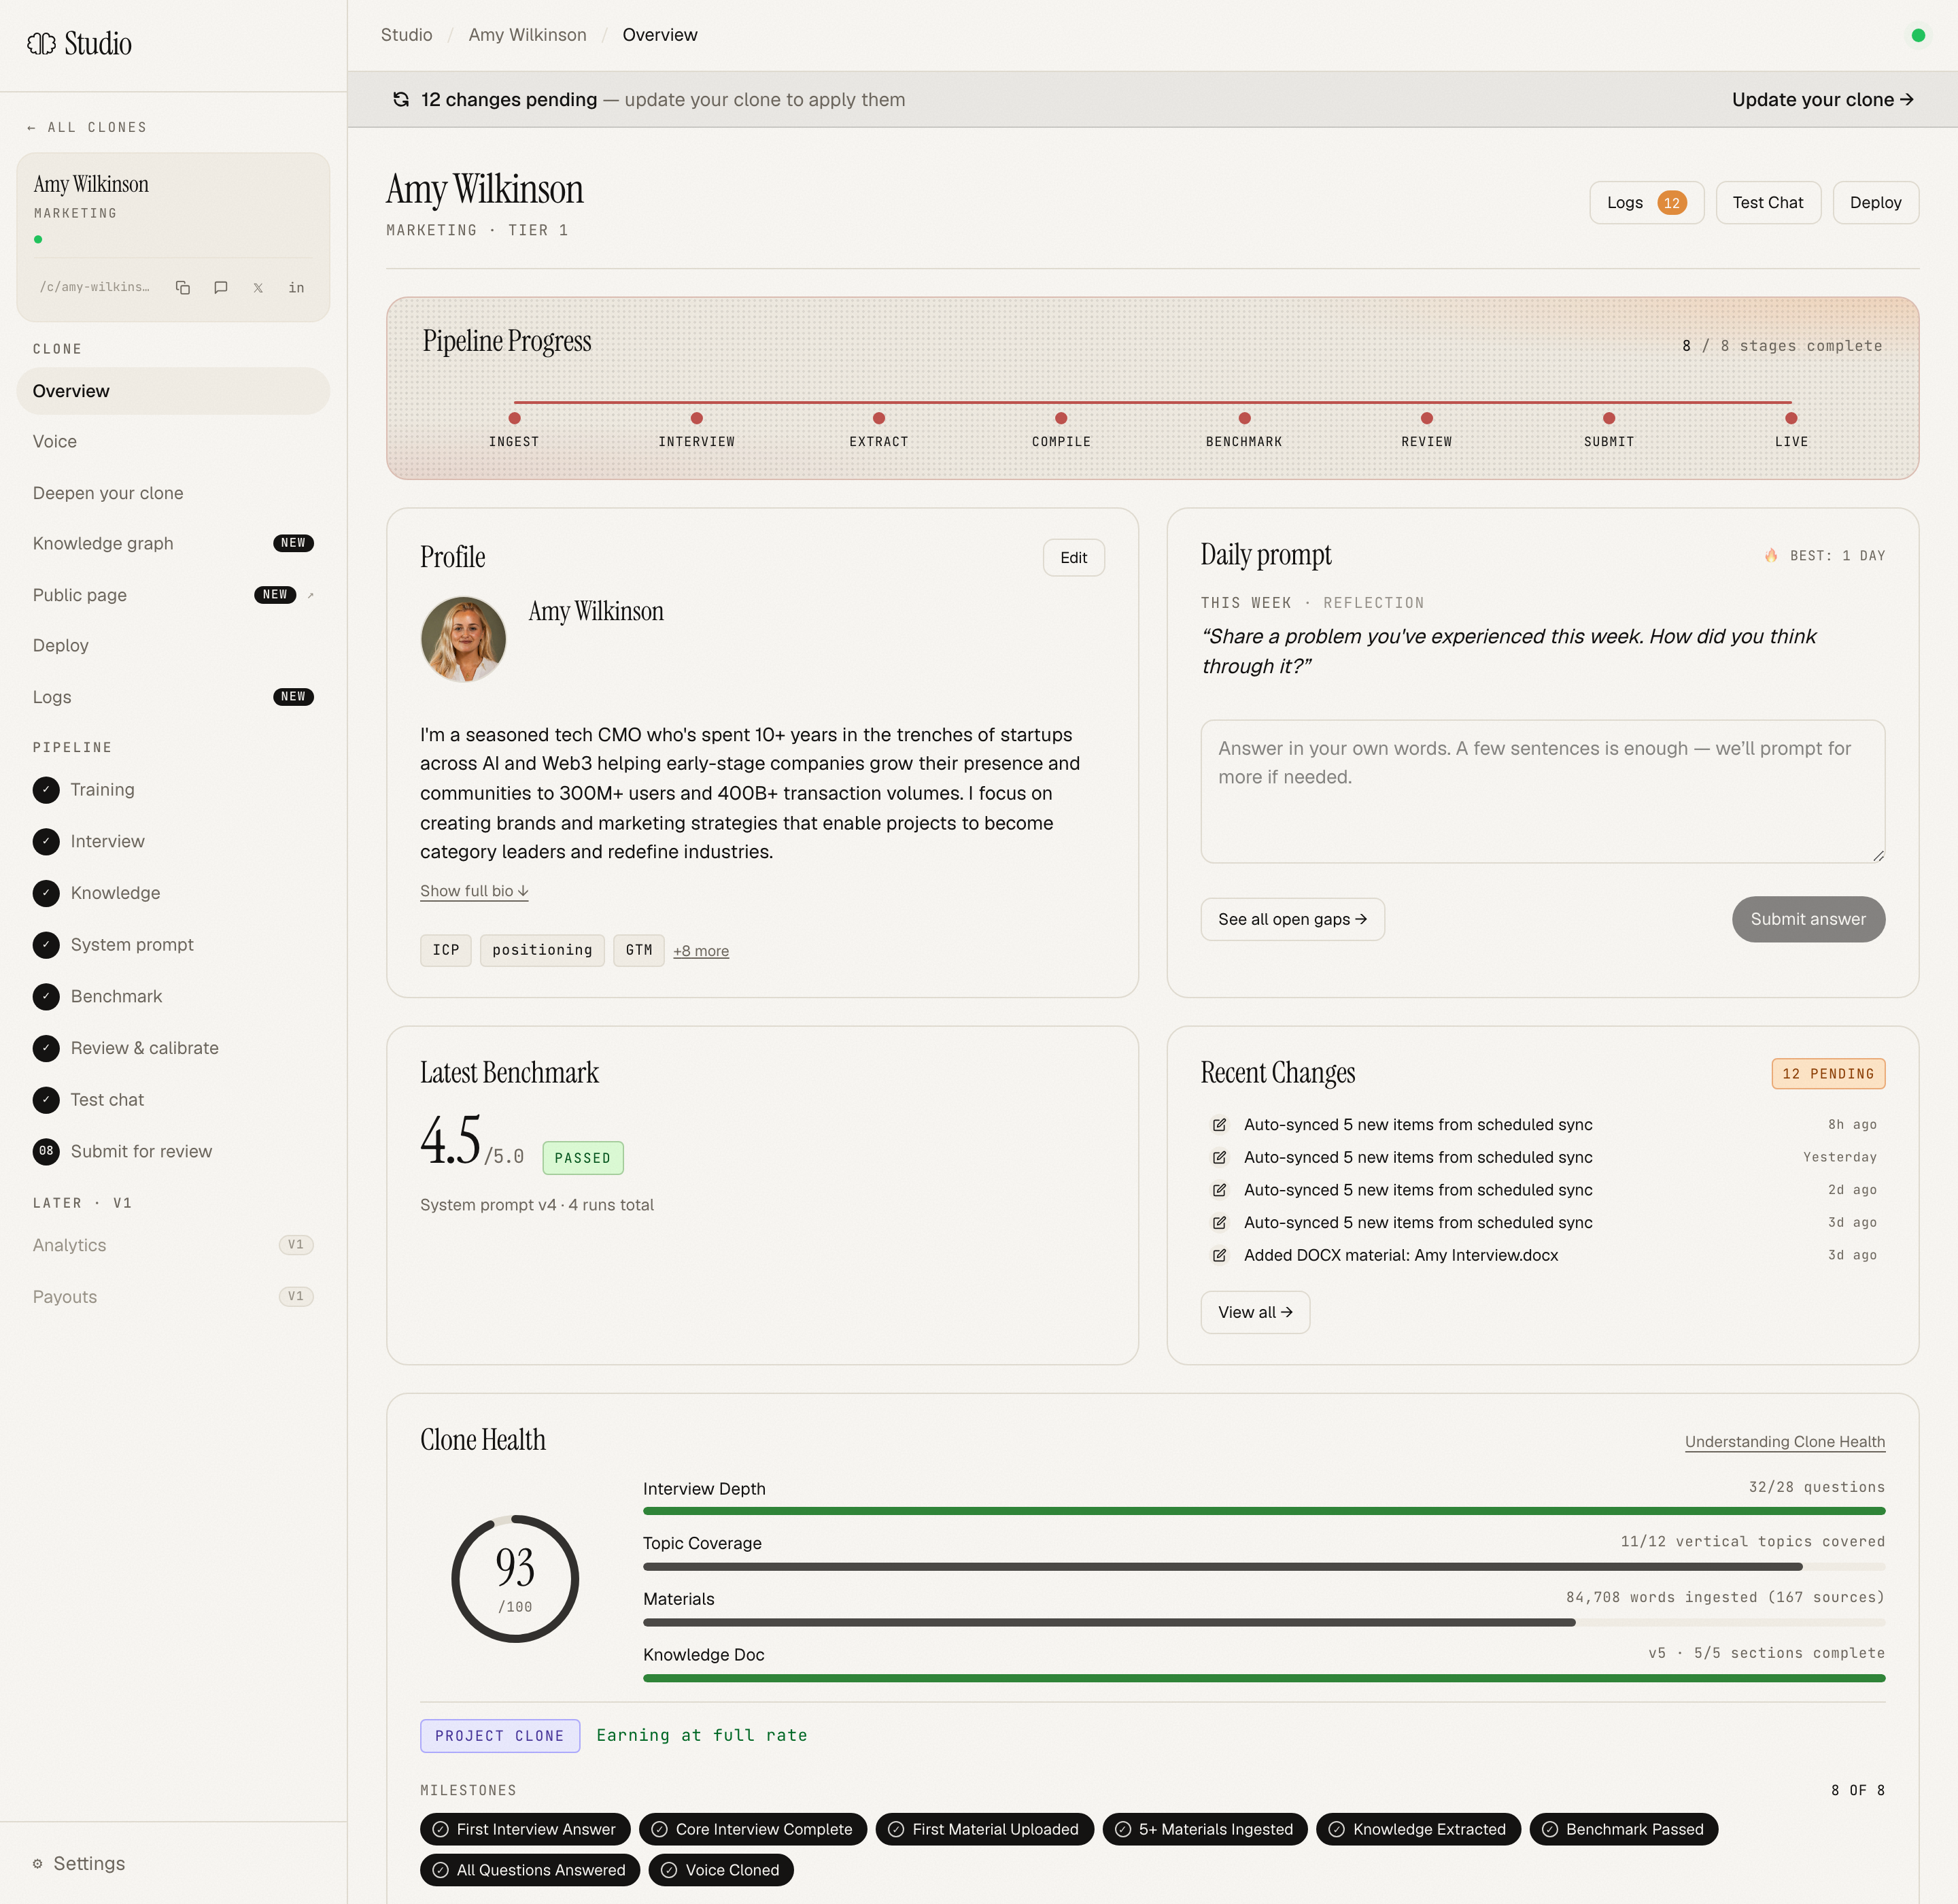The width and height of the screenshot is (1958, 1904).
Task: Click Amy Wilkinson profile photo
Action: pyautogui.click(x=463, y=640)
